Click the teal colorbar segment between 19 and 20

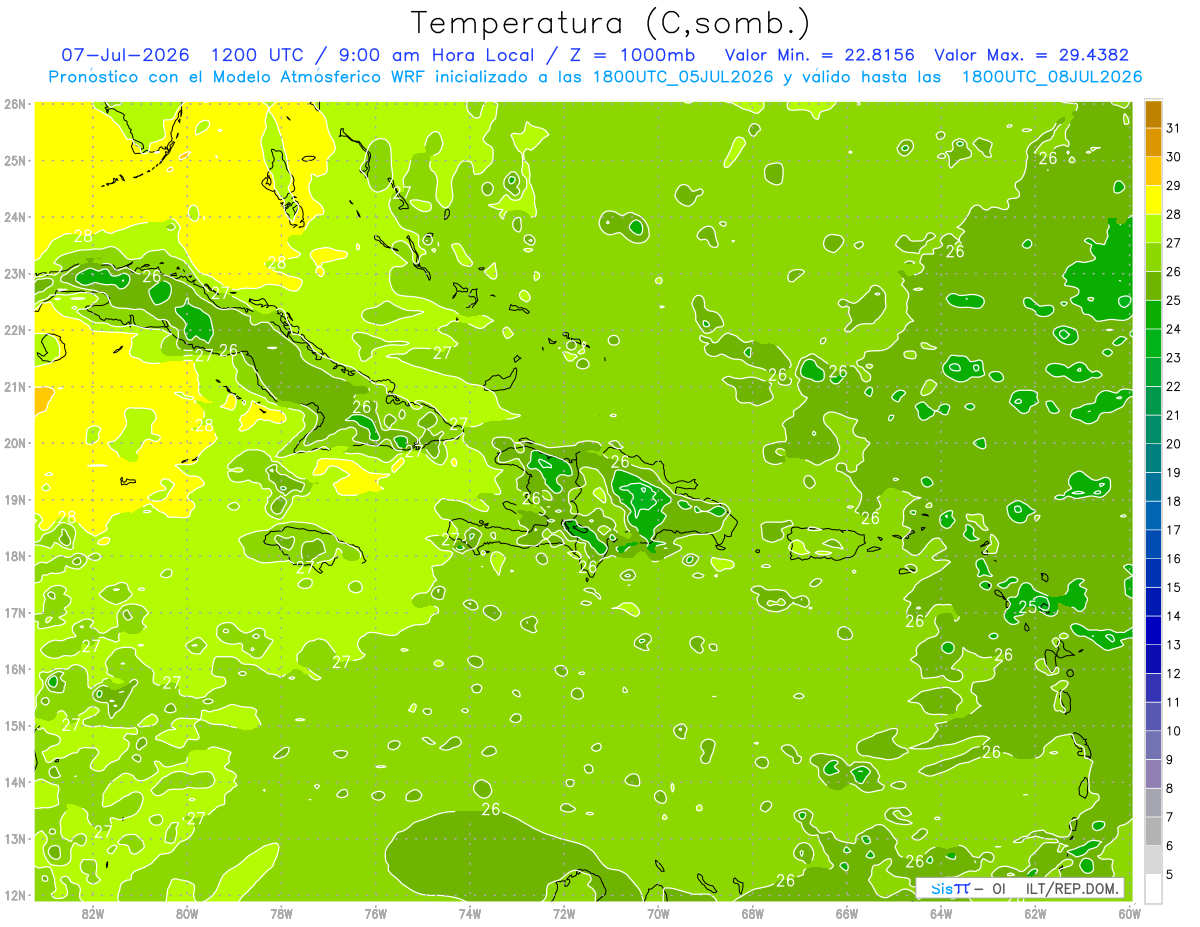(1153, 458)
